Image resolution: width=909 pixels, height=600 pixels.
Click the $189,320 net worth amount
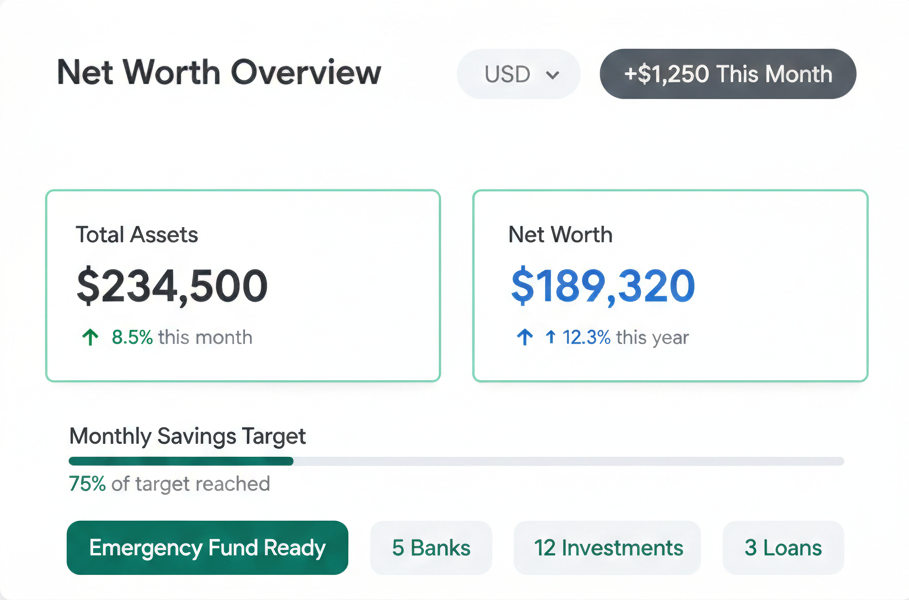click(x=602, y=286)
